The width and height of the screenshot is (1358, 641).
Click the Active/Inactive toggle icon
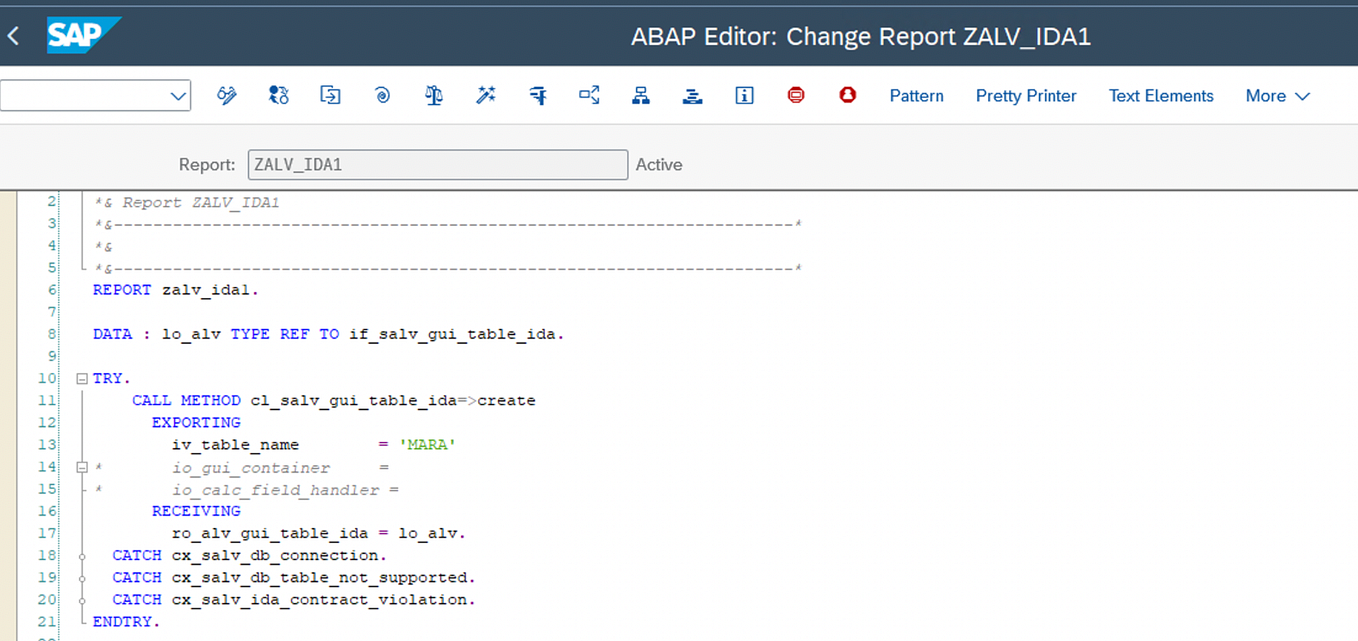279,96
